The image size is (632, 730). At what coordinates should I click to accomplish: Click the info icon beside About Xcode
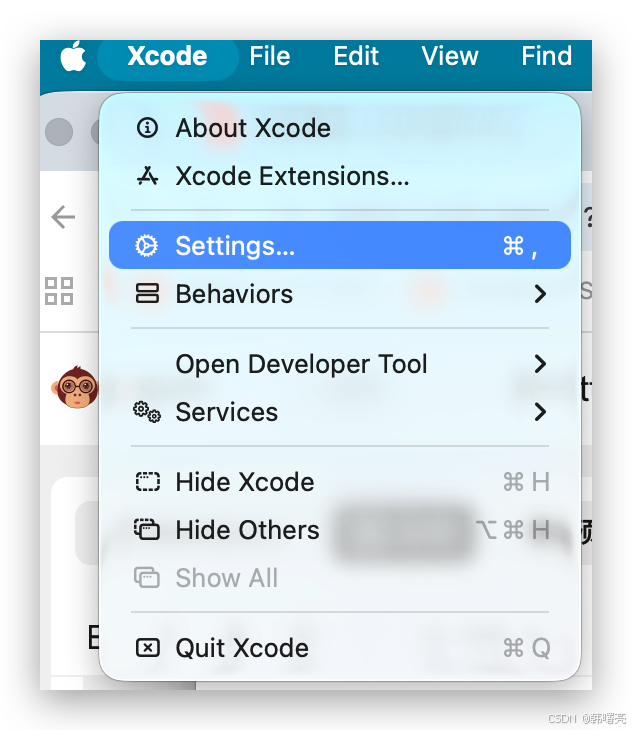pyautogui.click(x=148, y=128)
